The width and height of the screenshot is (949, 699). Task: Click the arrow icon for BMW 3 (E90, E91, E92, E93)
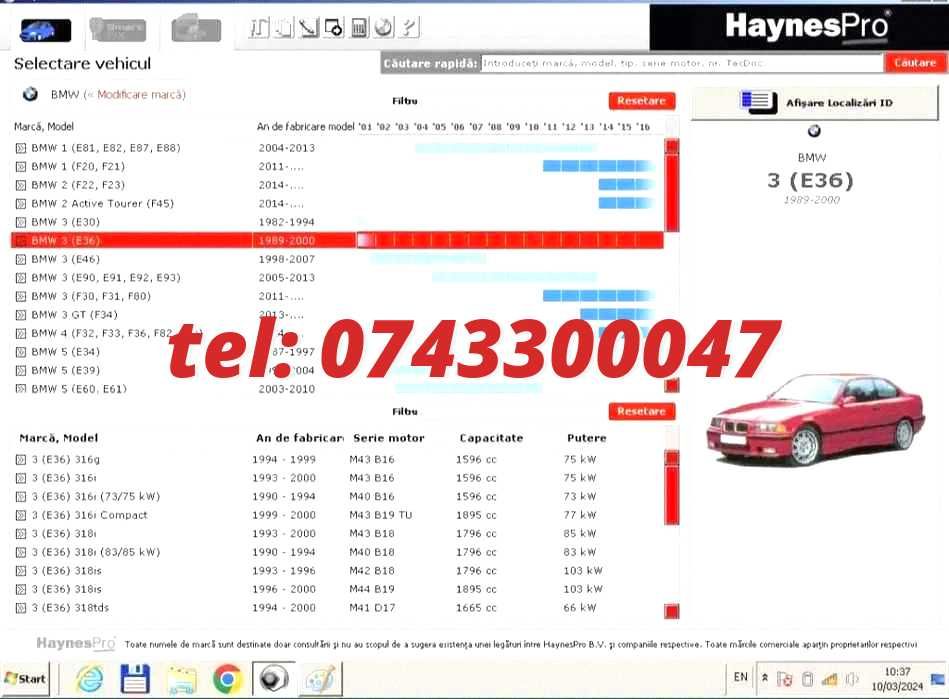coord(21,278)
